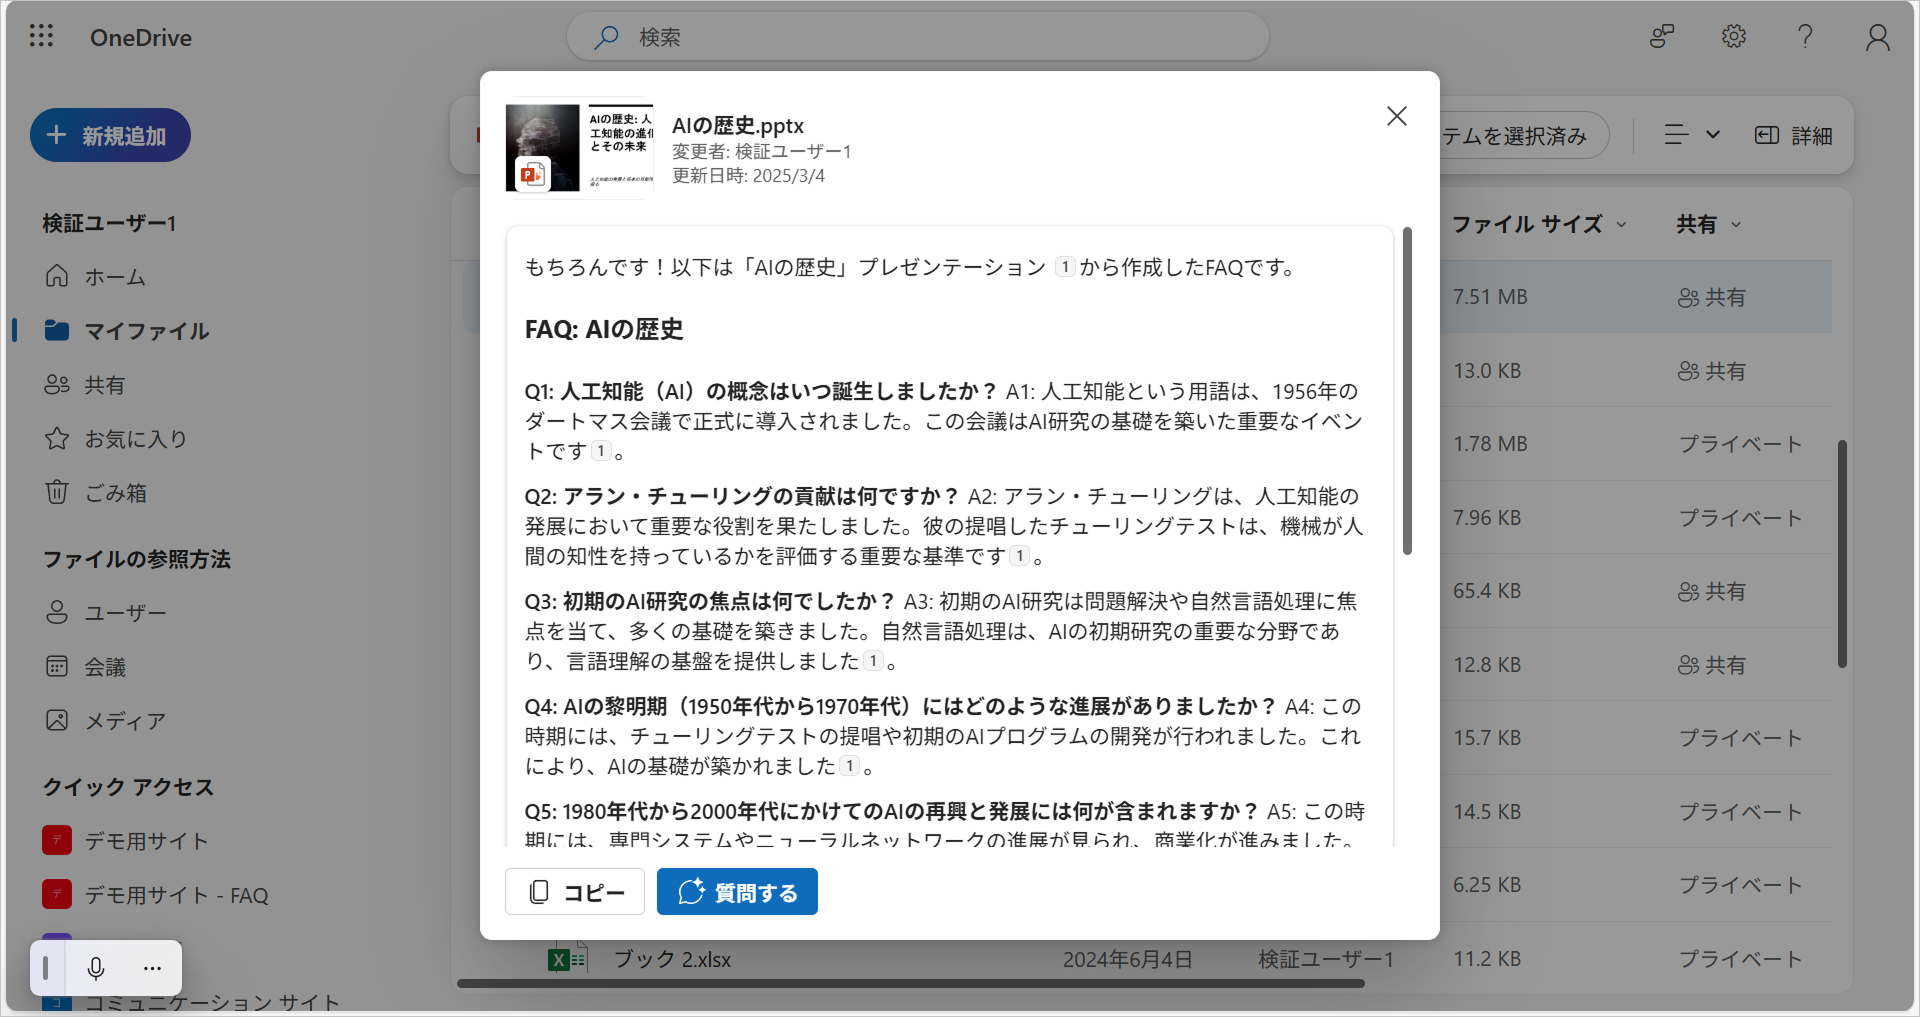Click the 検索 search box
This screenshot has width=1920, height=1017.
(917, 37)
